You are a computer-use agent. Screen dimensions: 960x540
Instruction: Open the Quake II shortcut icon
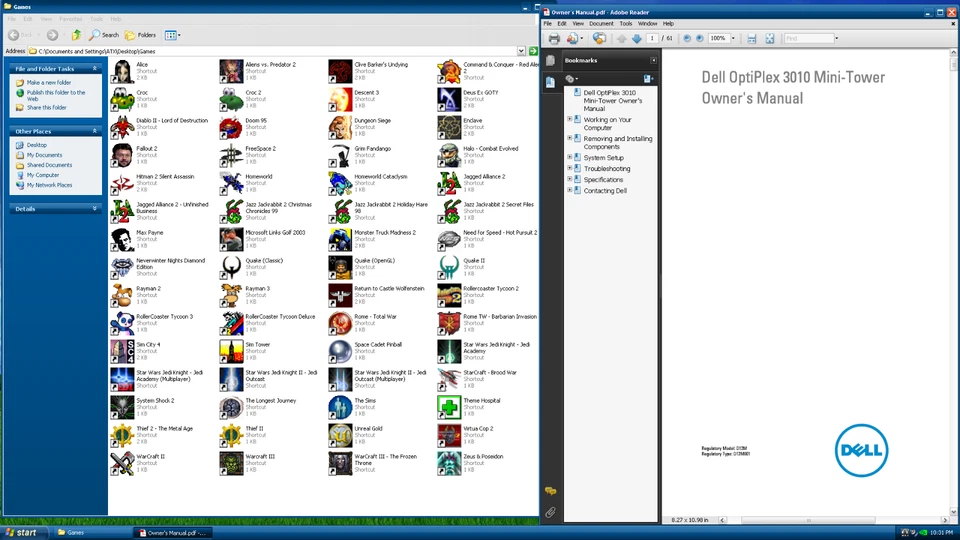point(449,268)
